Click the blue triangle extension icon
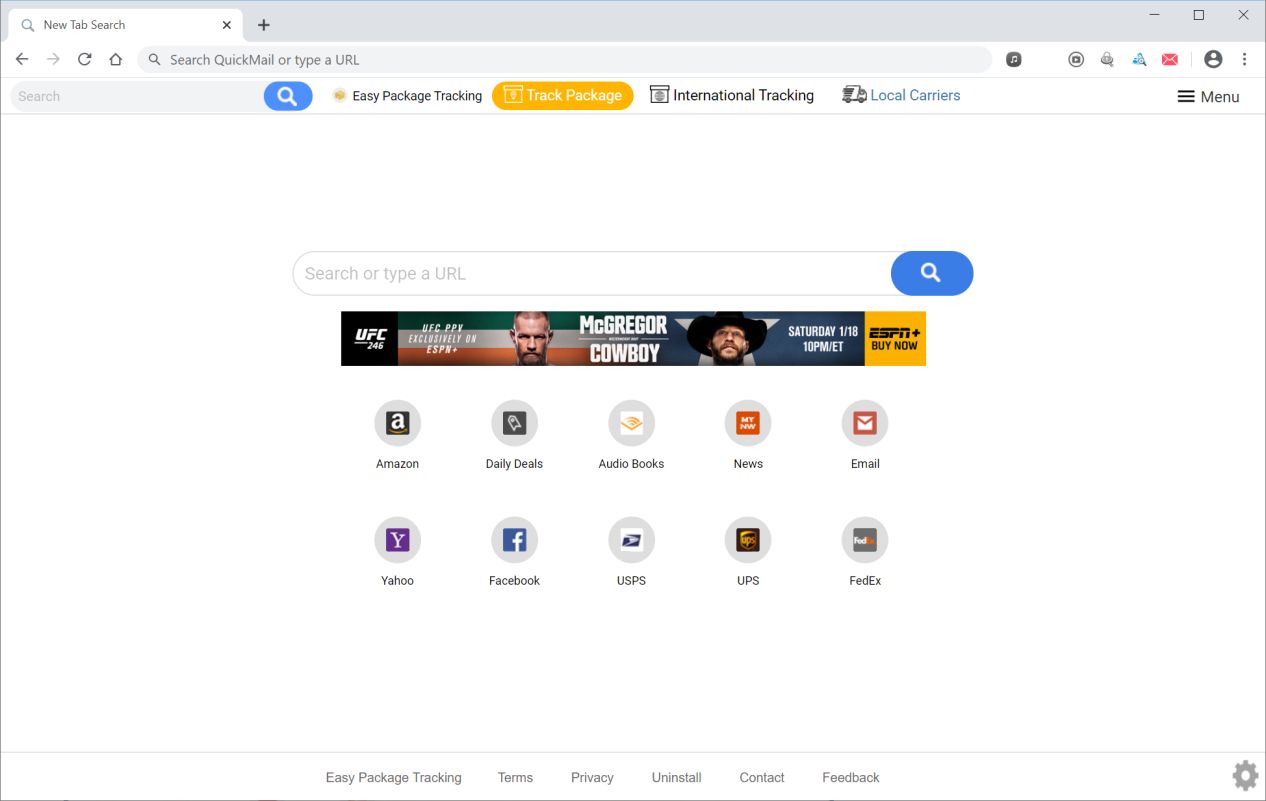Screen dimensions: 1266x801 (x=1139, y=59)
